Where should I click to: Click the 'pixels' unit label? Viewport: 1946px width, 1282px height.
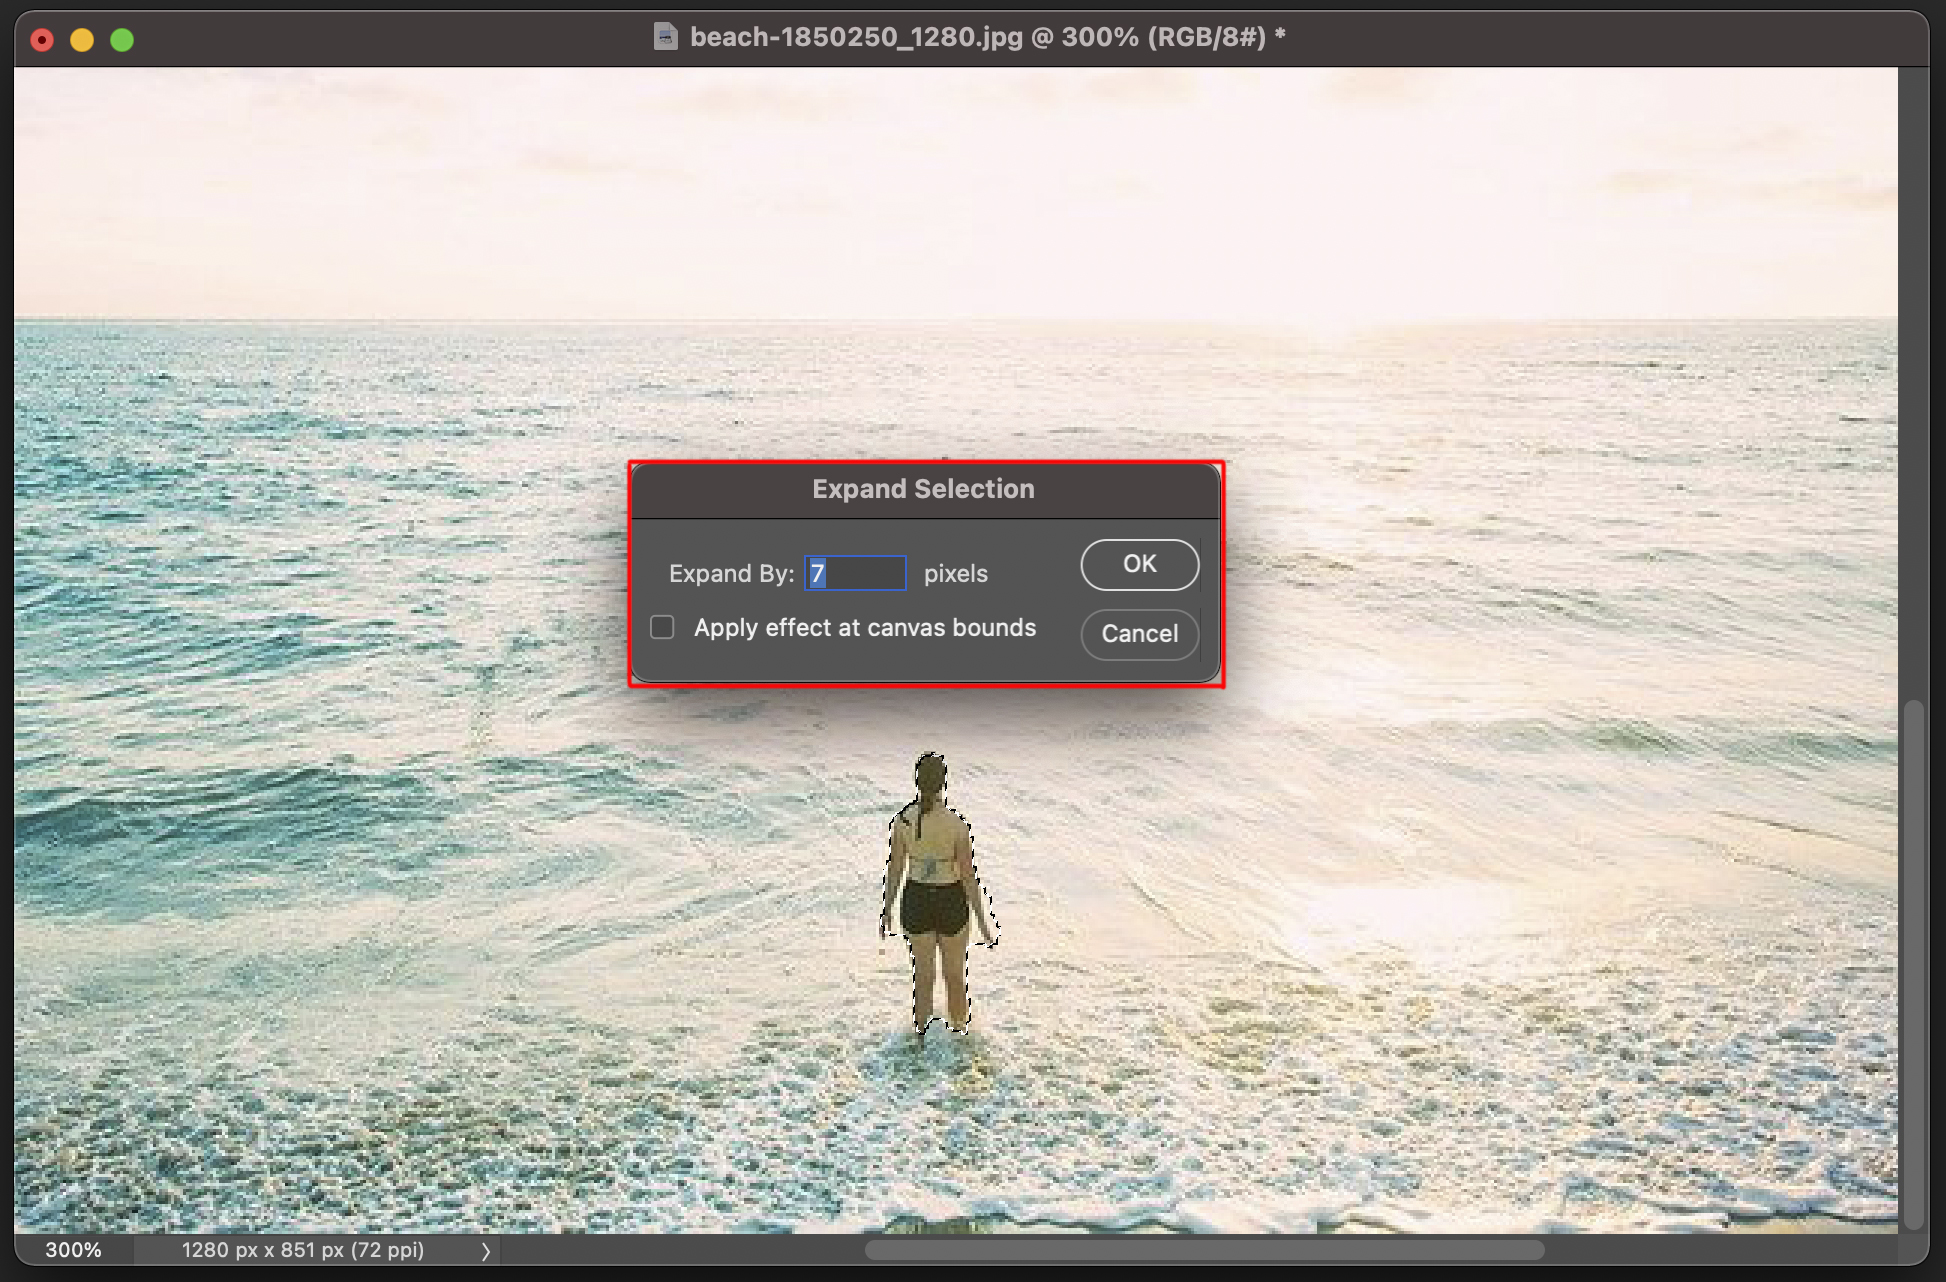[x=955, y=573]
